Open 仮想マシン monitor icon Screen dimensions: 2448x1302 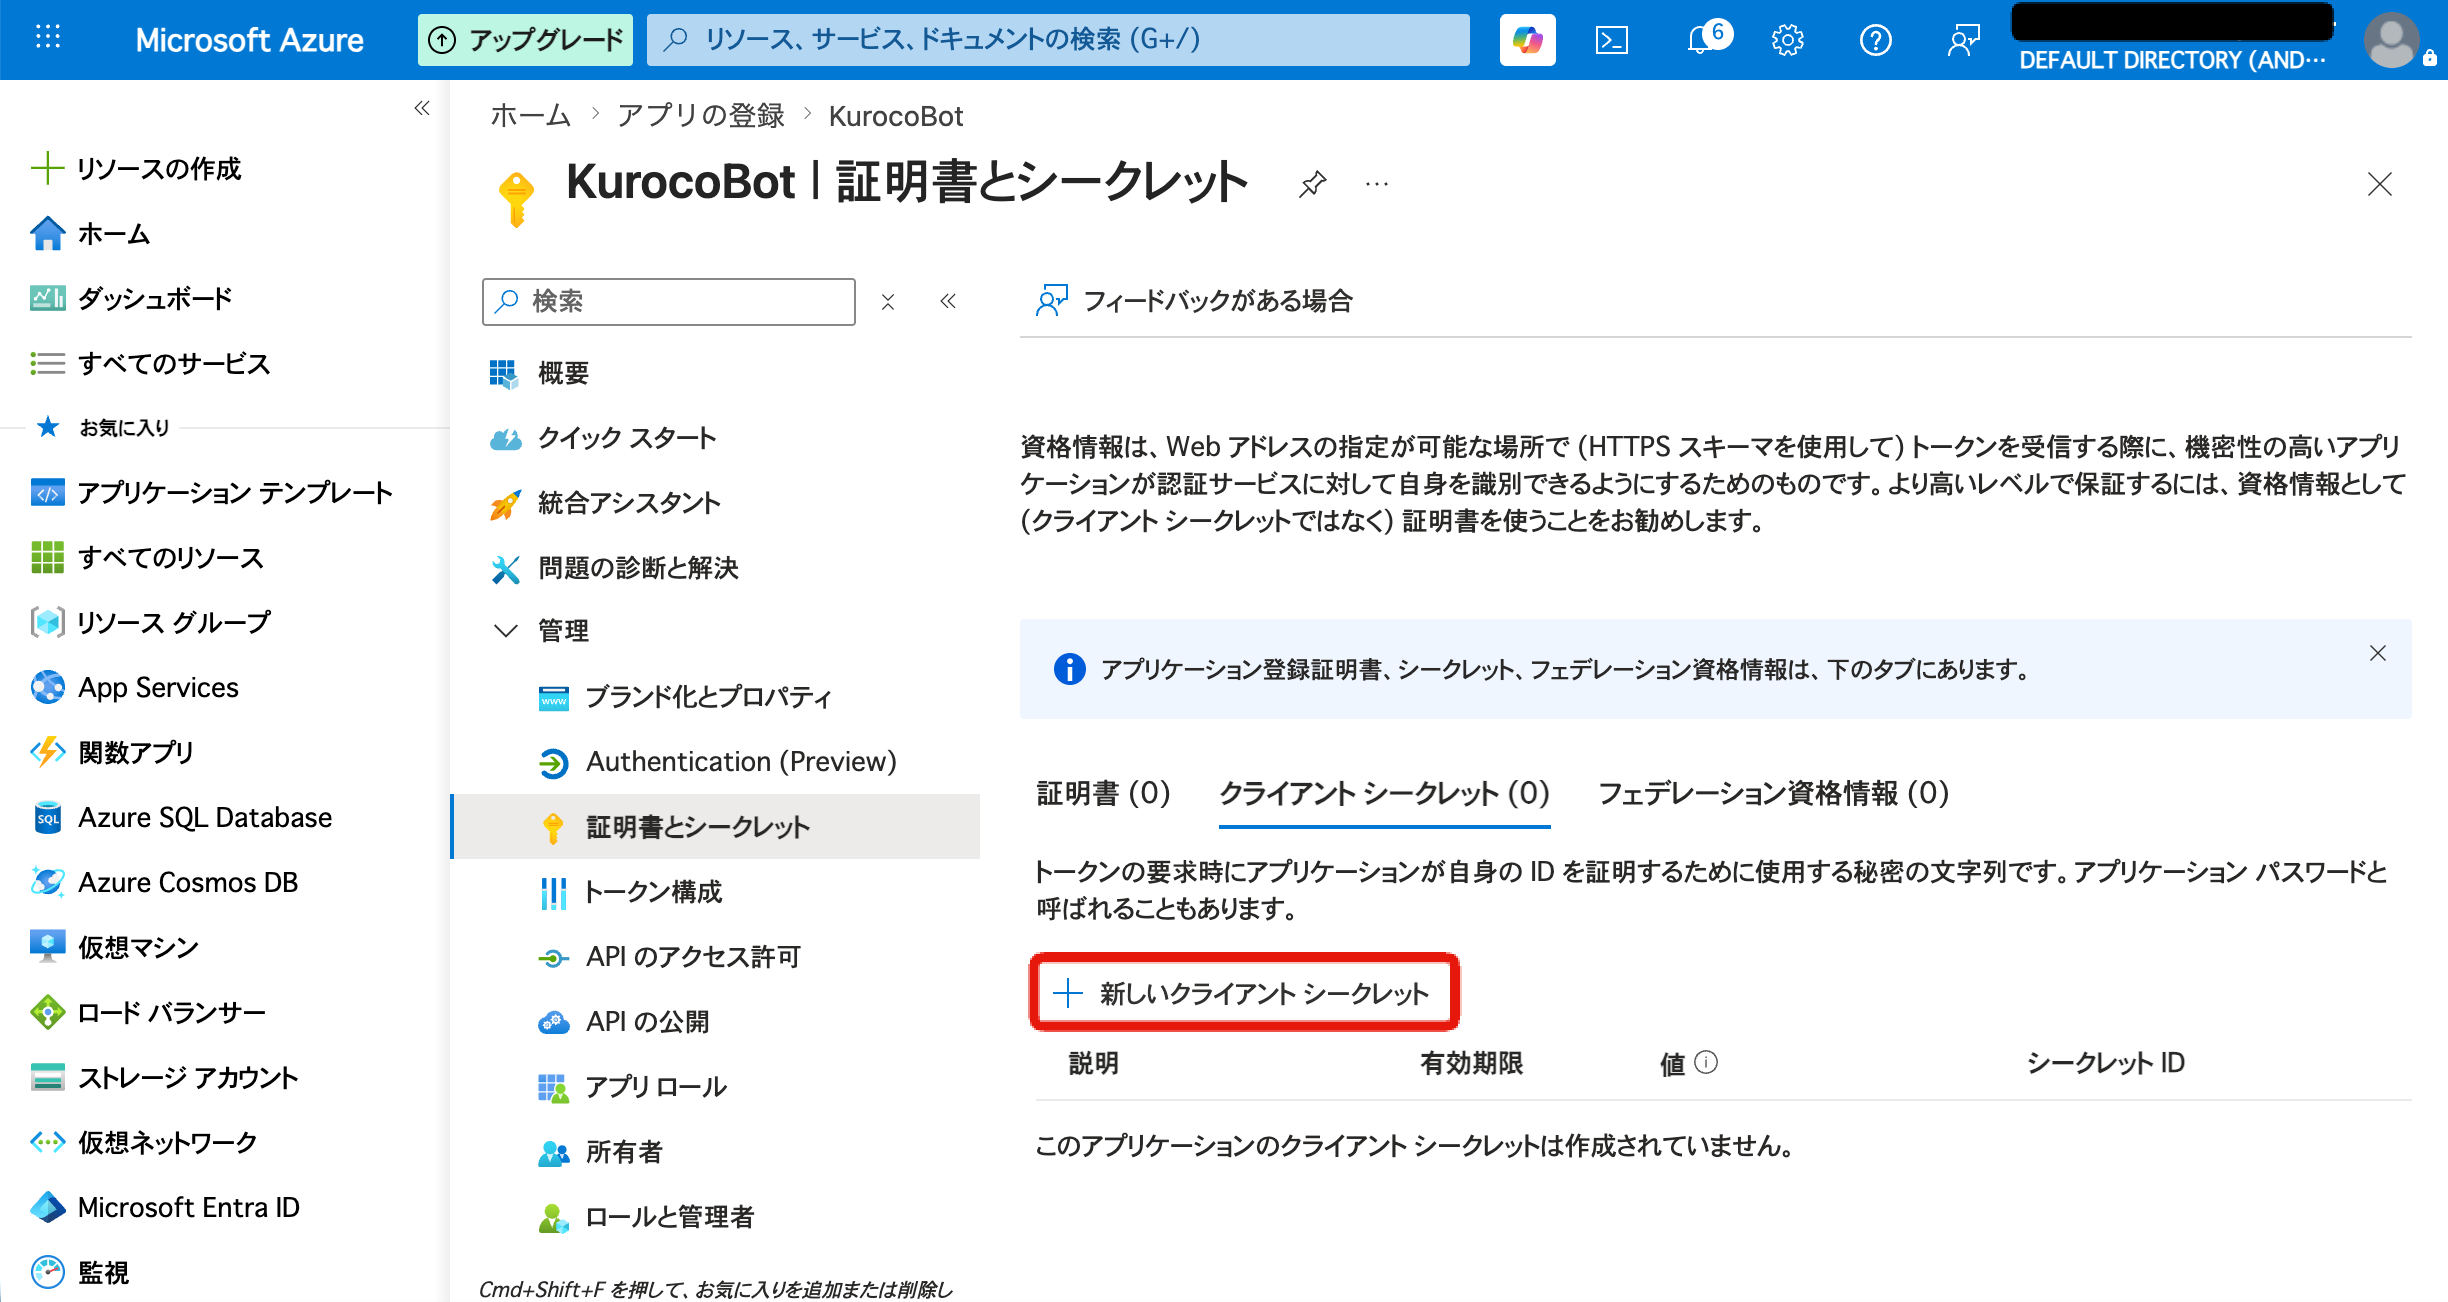pos(47,947)
